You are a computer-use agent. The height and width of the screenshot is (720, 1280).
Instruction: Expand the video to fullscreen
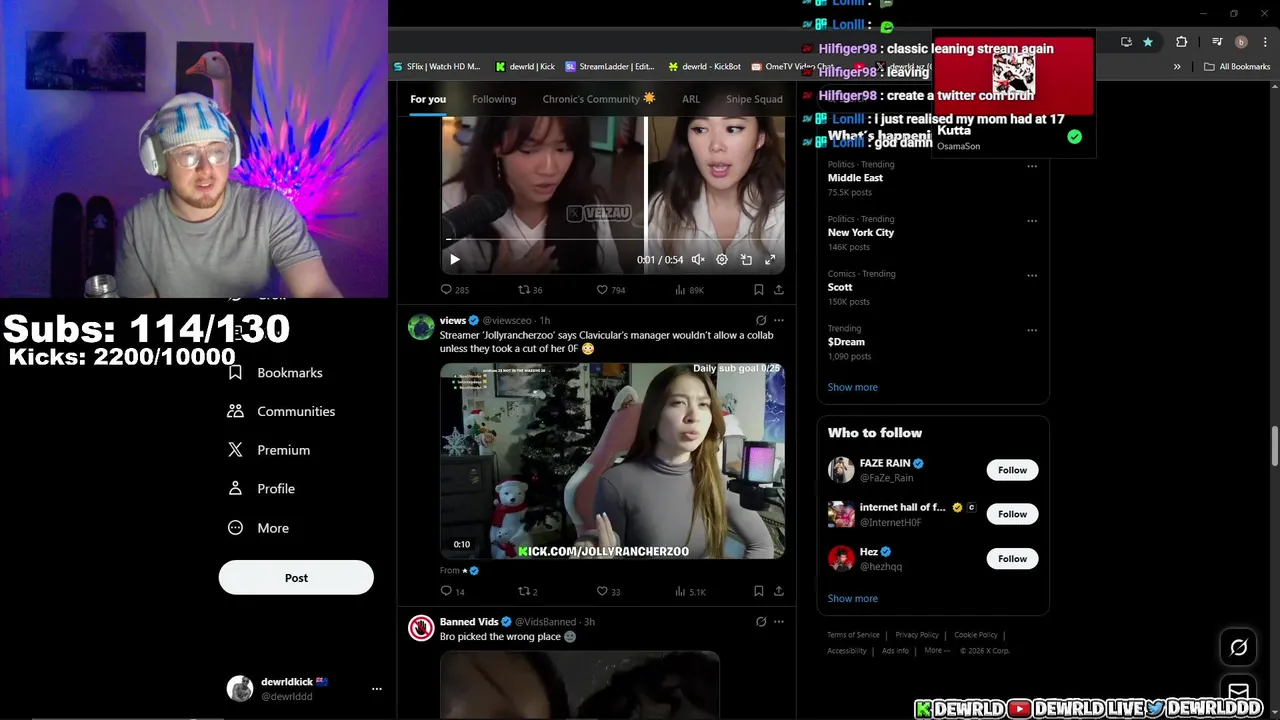(770, 259)
